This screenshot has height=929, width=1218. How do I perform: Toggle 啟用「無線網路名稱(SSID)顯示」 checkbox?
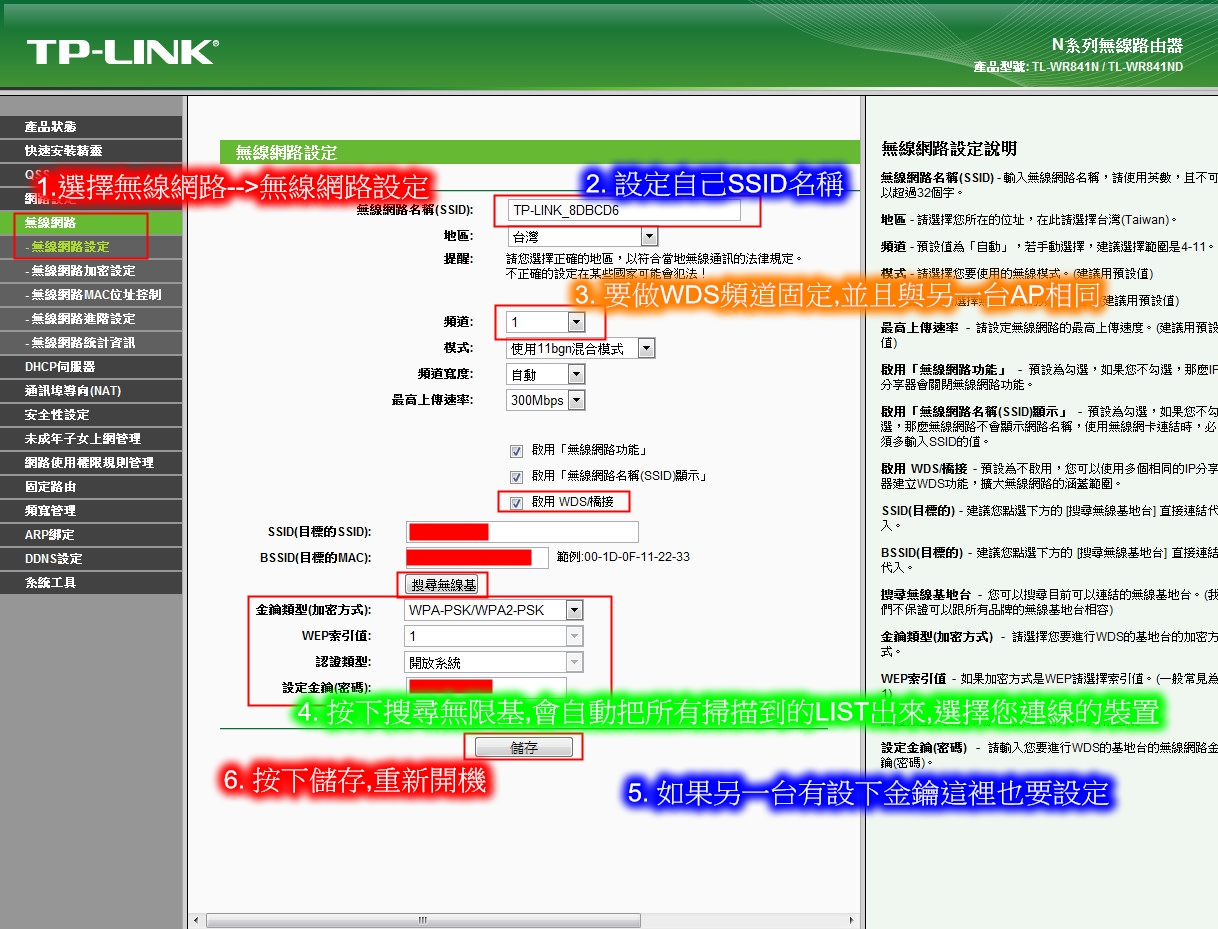(517, 477)
